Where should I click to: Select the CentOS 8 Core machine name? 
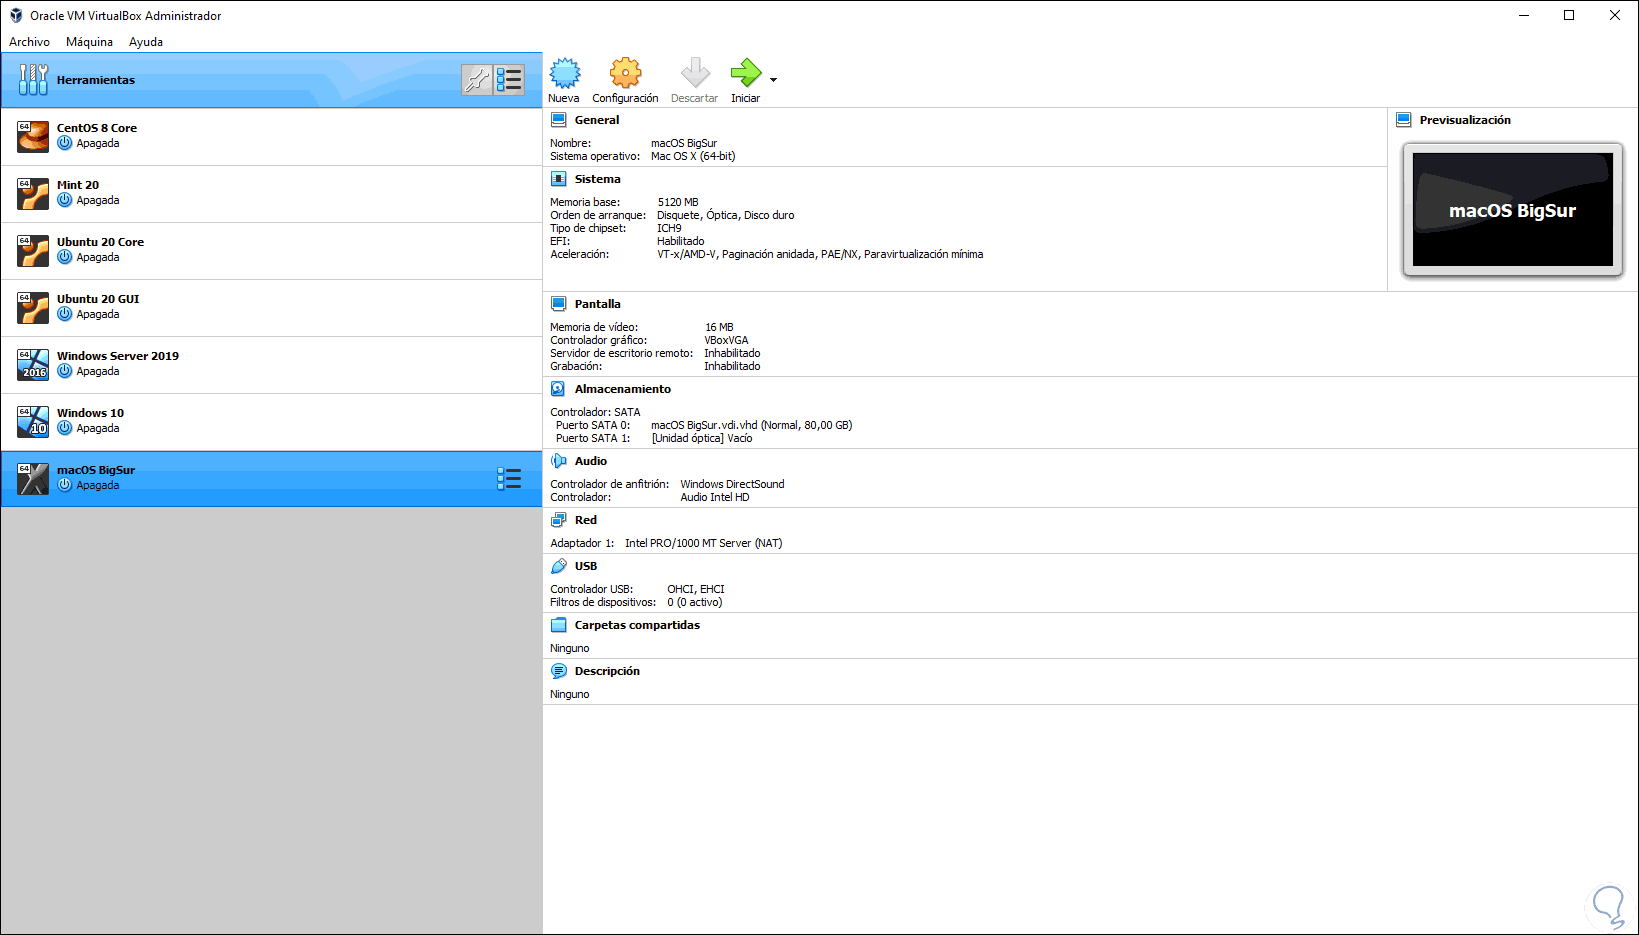[97, 128]
